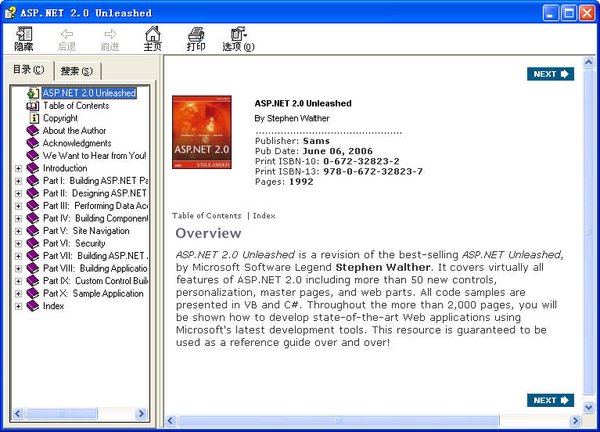Click tree pane scroll-right arrow

point(141,414)
